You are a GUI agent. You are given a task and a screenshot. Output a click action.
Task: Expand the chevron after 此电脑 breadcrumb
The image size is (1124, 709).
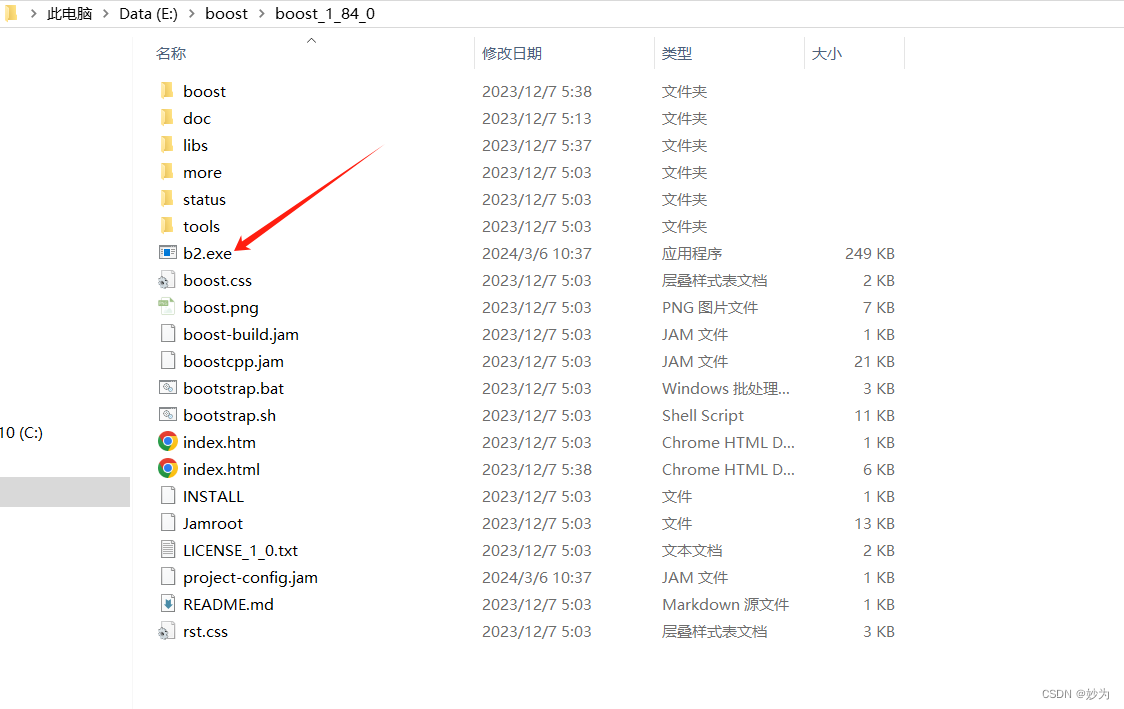point(105,14)
